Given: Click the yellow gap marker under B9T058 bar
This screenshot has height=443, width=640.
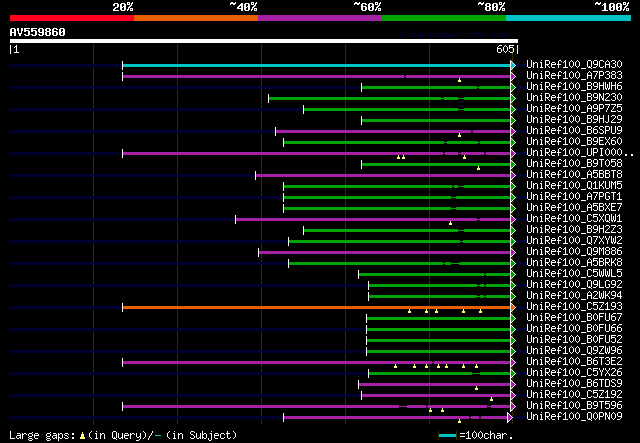Looking at the screenshot, I should point(479,168).
